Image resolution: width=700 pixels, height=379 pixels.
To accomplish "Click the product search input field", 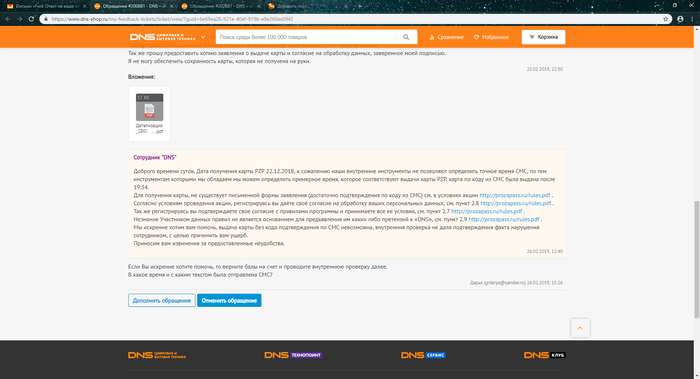I will pos(306,37).
